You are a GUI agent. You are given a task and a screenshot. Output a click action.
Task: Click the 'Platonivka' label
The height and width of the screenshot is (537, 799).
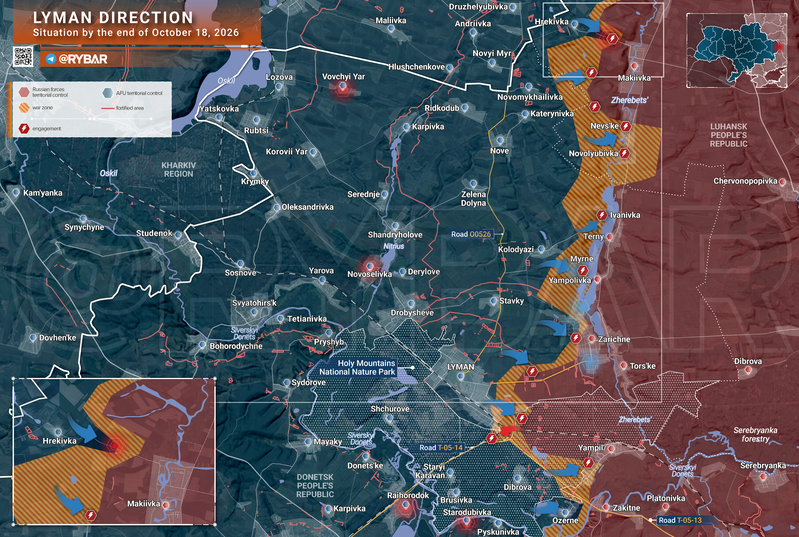click(666, 498)
